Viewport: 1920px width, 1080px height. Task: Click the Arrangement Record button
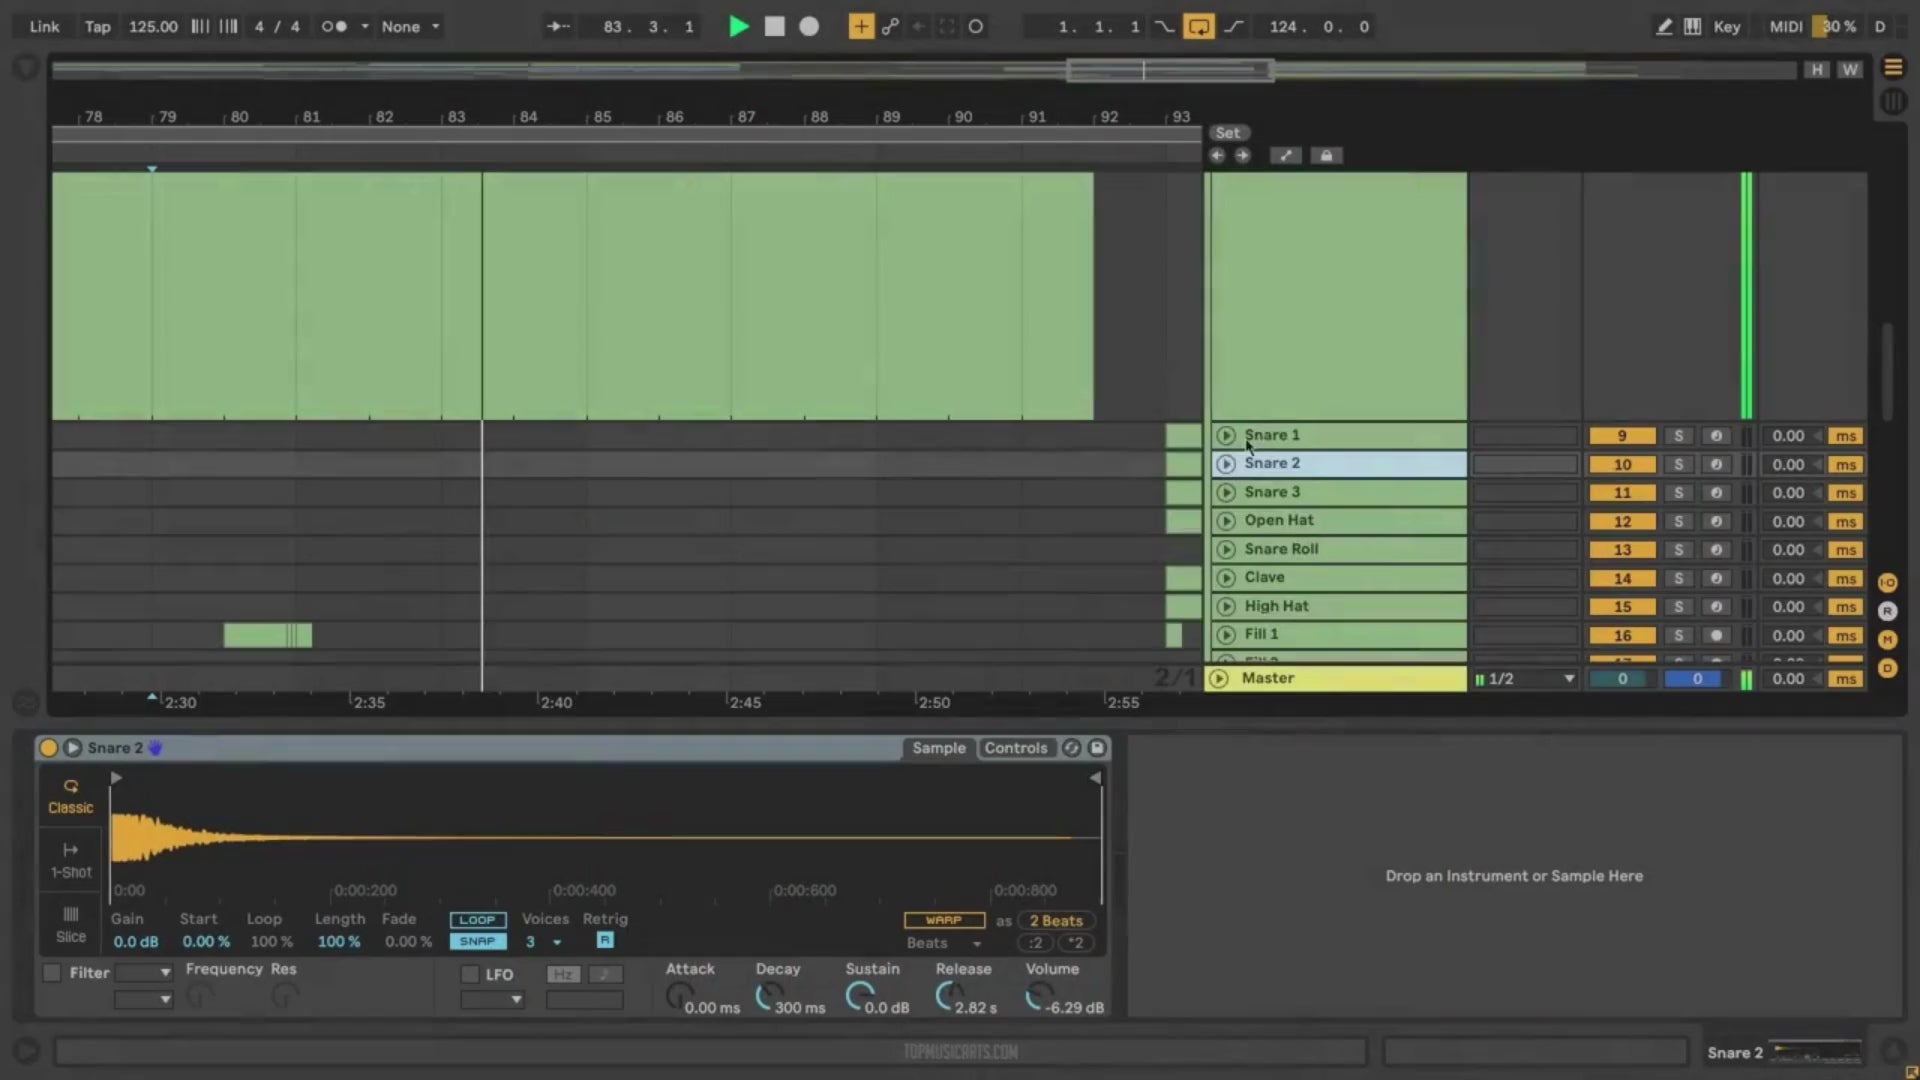[x=809, y=27]
